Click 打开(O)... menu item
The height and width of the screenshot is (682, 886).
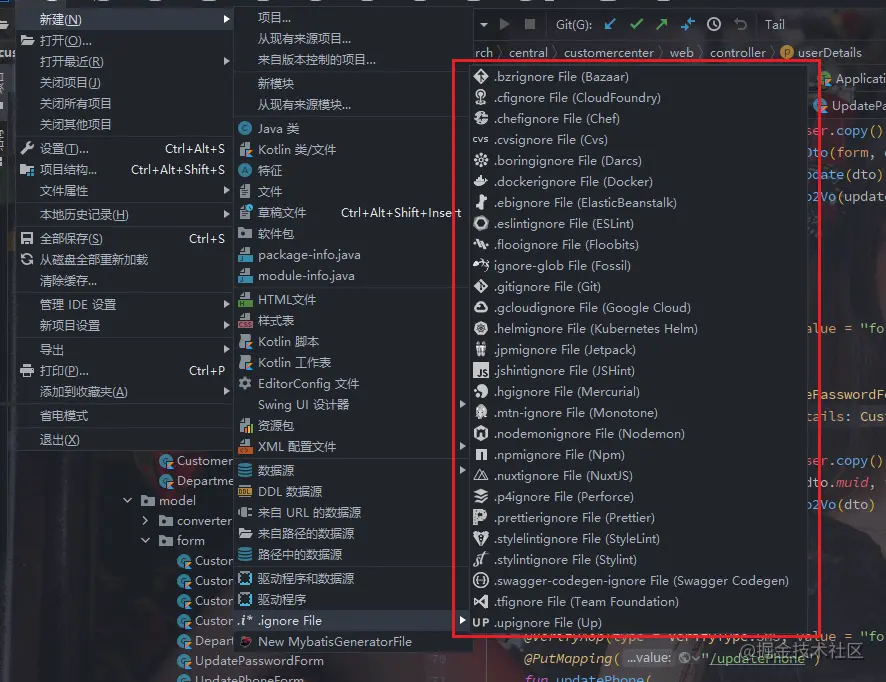(x=125, y=41)
